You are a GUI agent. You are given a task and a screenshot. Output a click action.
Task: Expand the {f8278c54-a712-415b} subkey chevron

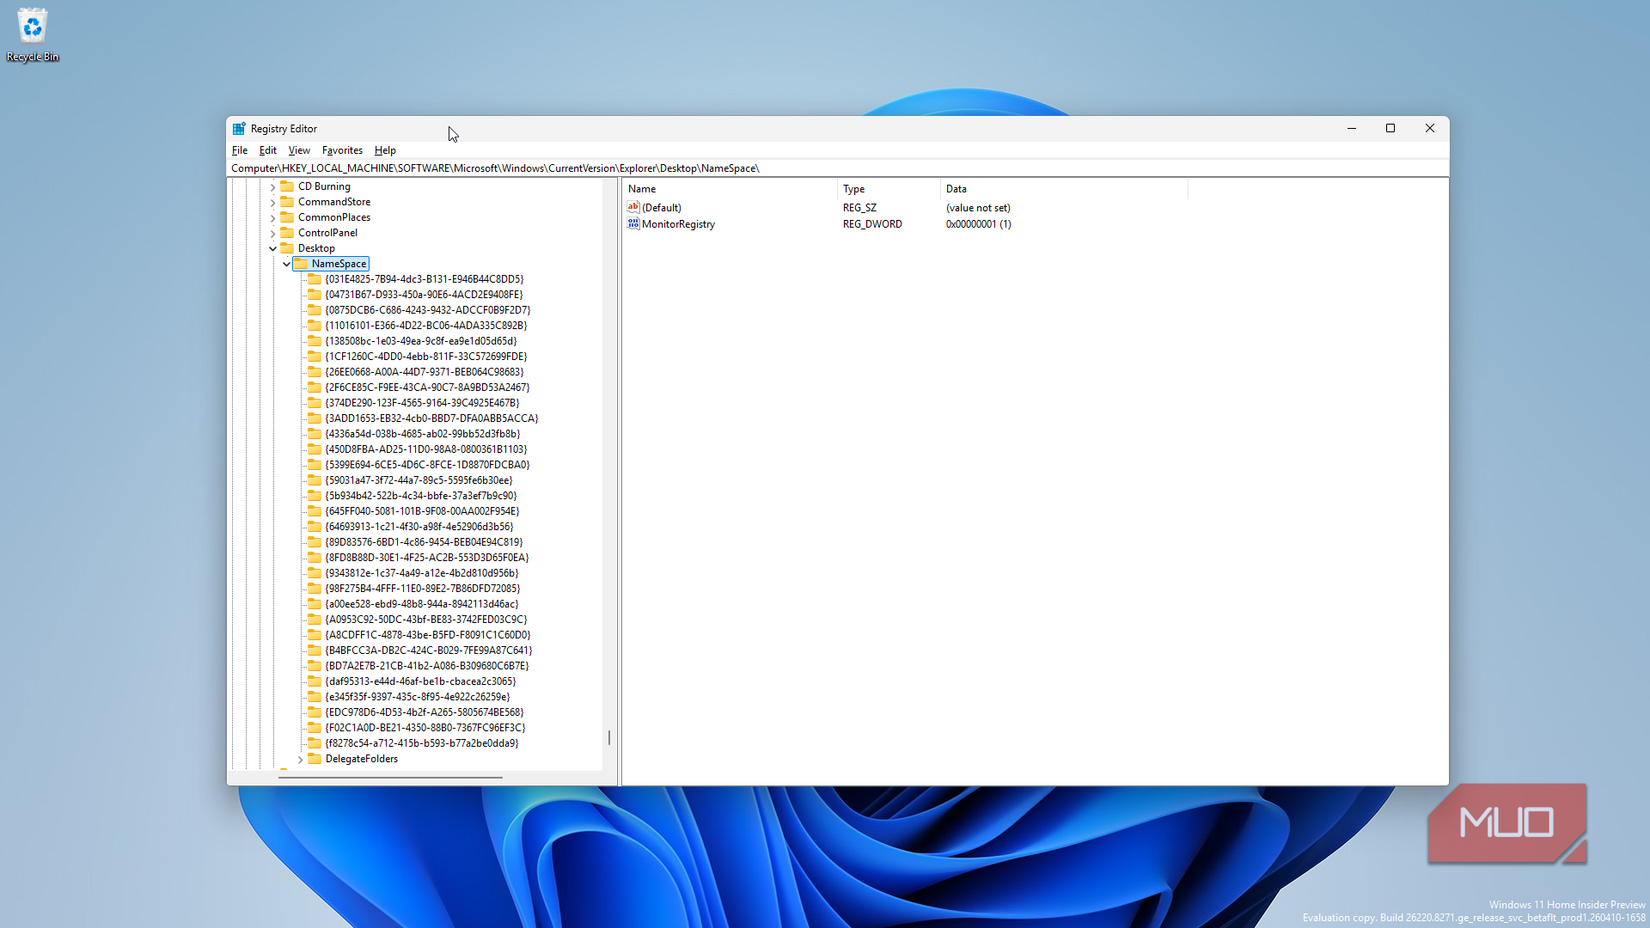300,743
